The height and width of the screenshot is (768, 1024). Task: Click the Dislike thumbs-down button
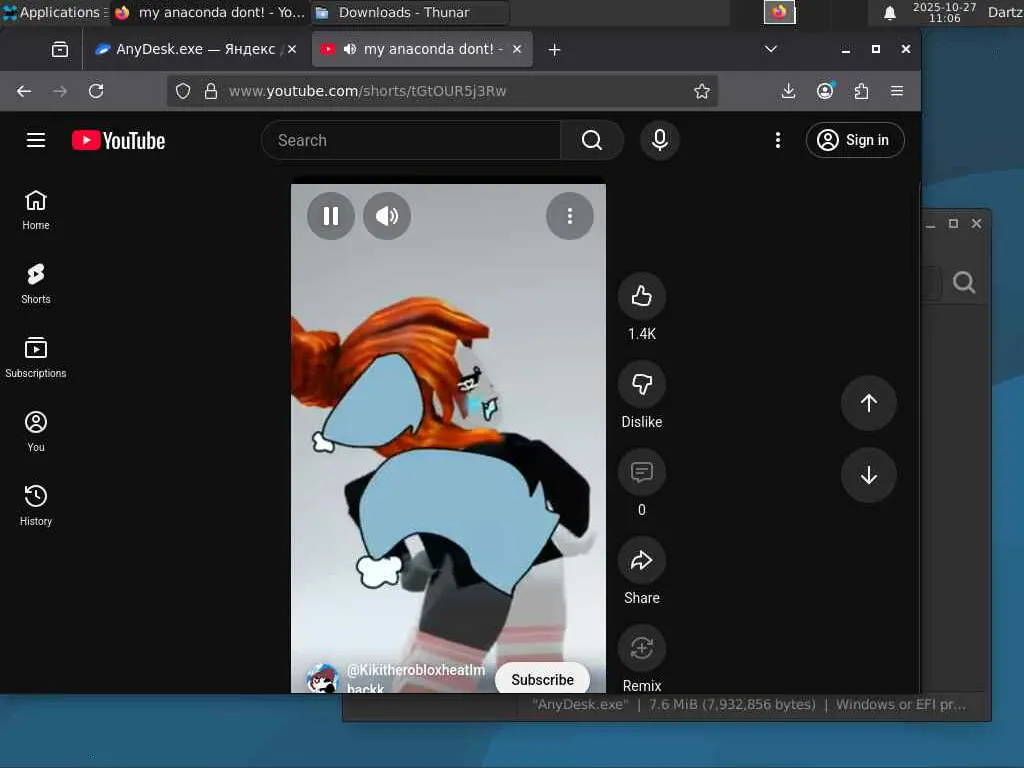[x=641, y=384]
